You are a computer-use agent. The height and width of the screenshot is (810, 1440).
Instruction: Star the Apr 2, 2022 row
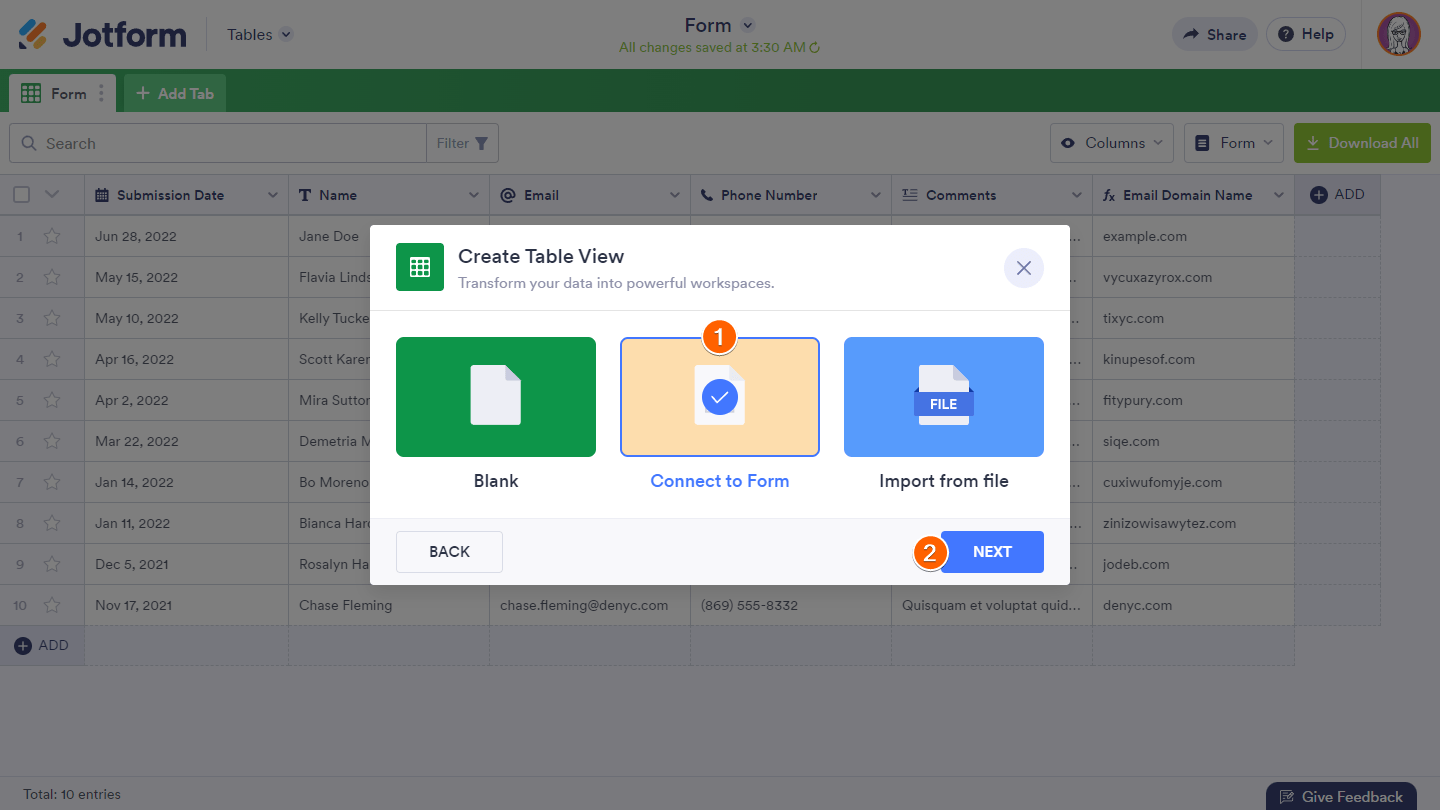pos(52,401)
